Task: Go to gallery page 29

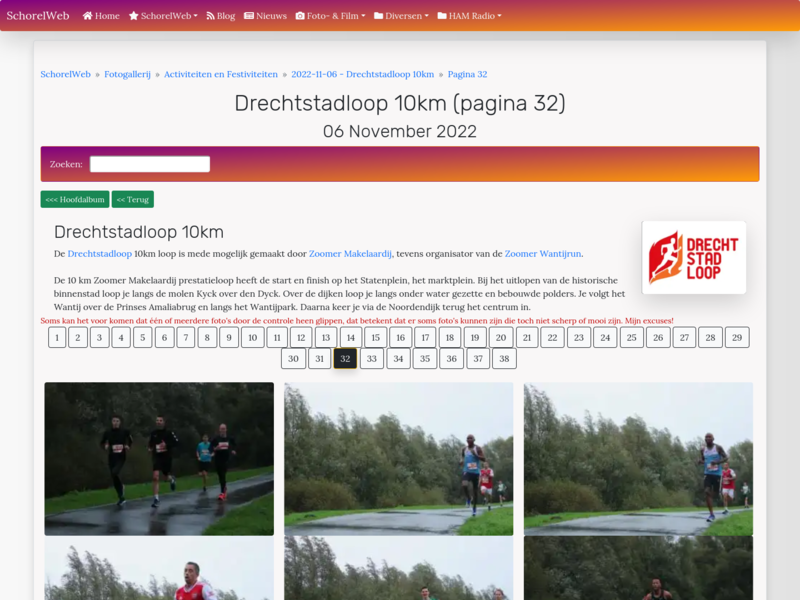Action: click(x=737, y=337)
